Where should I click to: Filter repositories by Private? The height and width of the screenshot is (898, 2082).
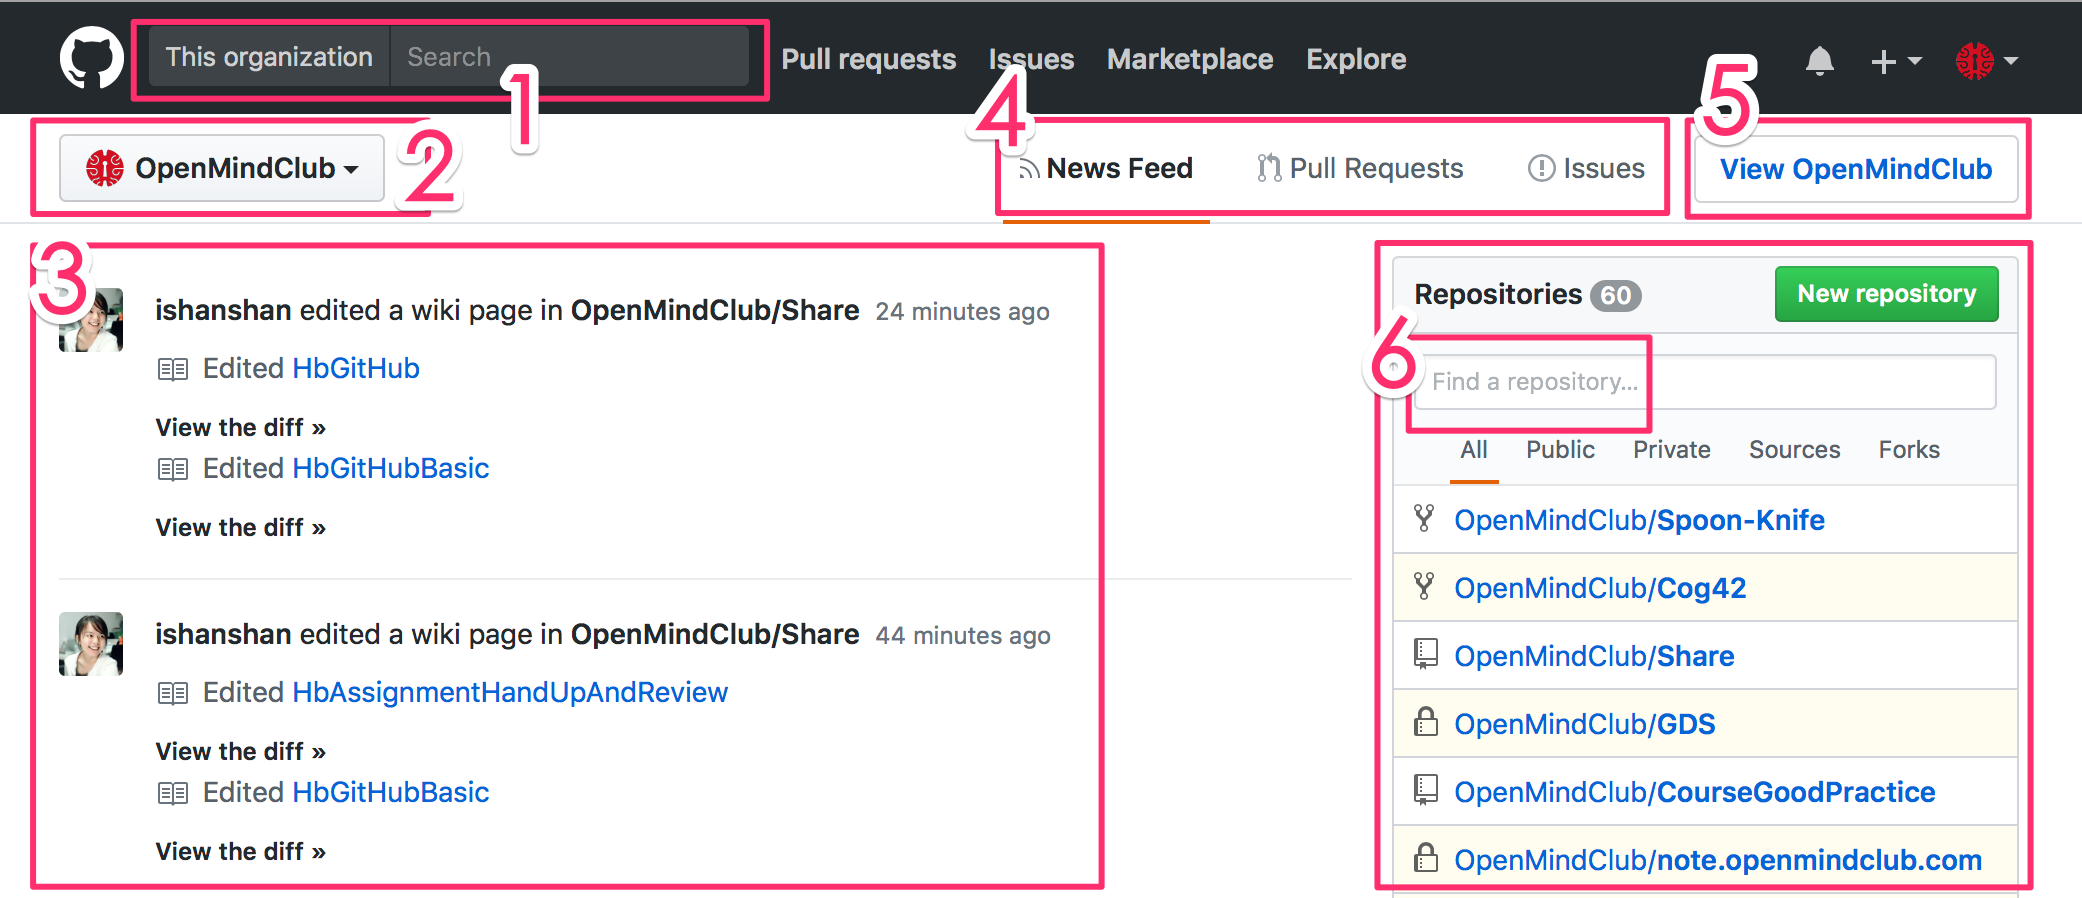[x=1672, y=450]
